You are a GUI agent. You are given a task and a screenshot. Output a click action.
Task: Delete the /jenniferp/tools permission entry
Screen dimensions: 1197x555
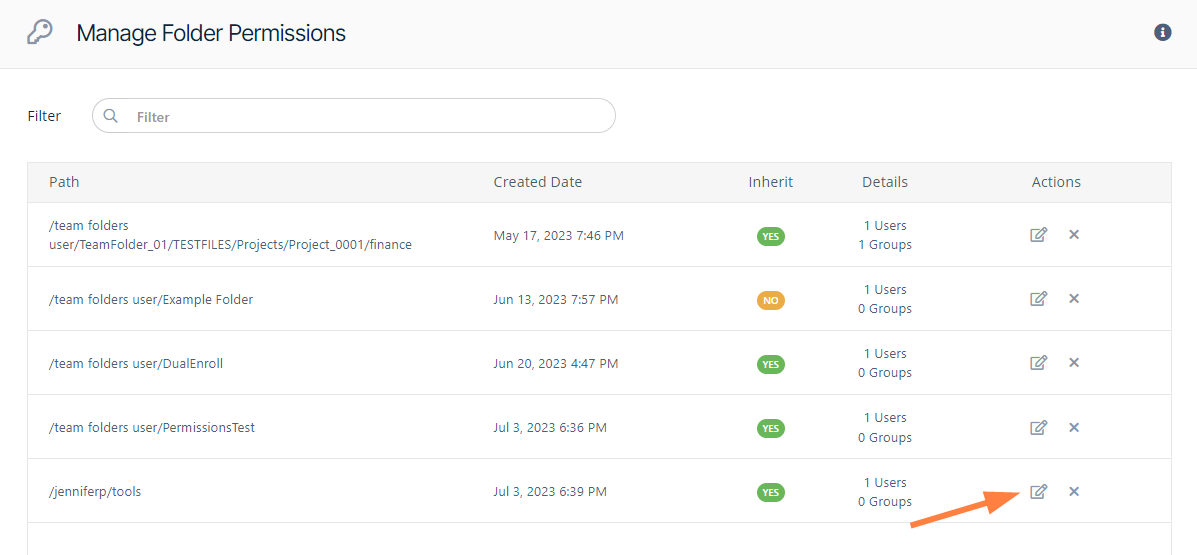tap(1074, 492)
